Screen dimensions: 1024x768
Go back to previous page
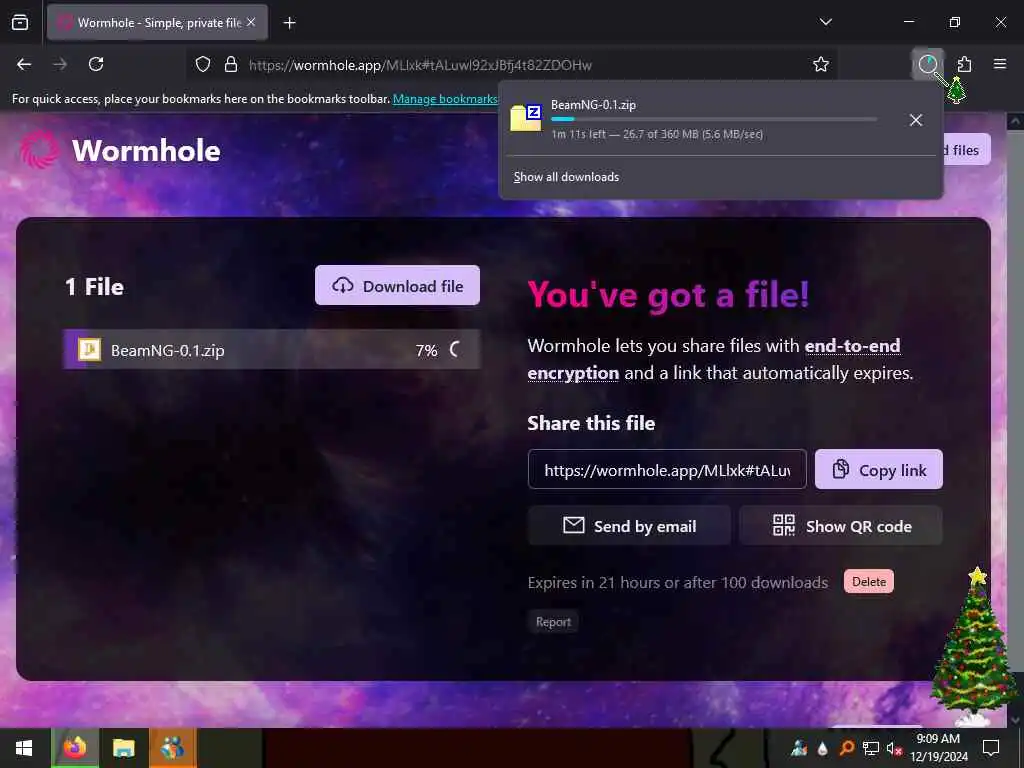[24, 64]
